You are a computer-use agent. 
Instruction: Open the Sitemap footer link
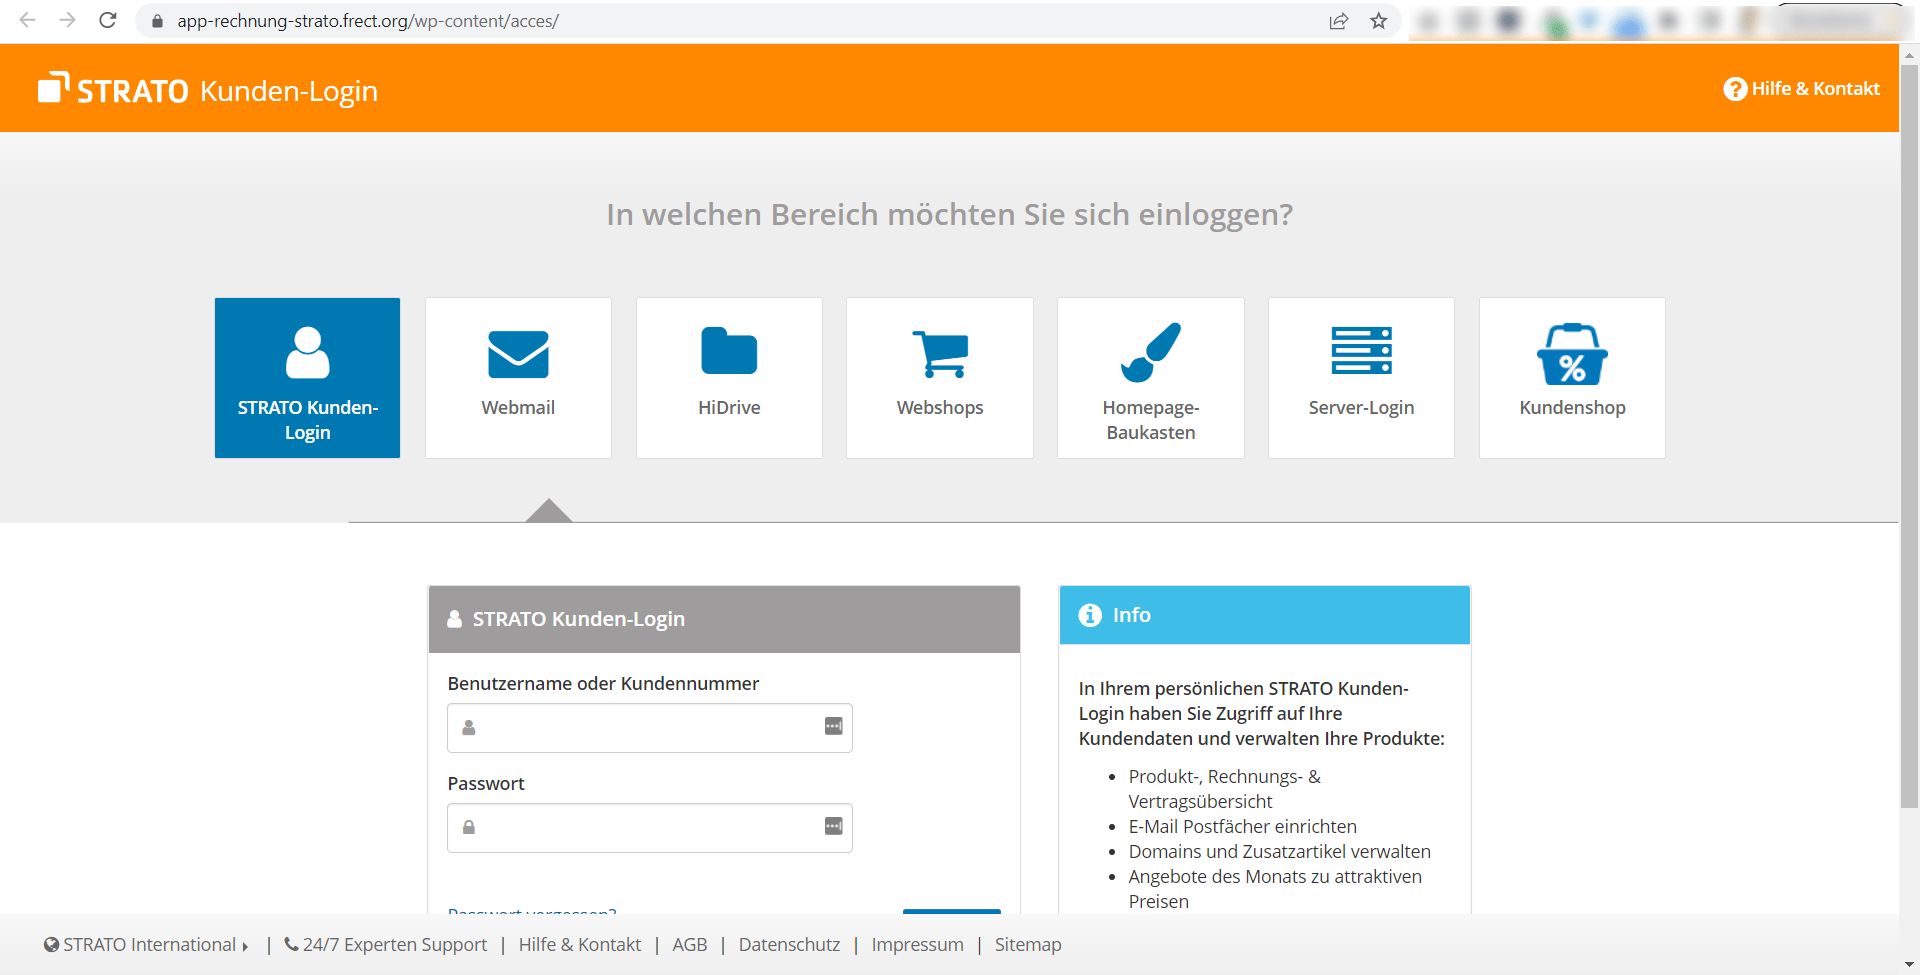tap(1028, 945)
